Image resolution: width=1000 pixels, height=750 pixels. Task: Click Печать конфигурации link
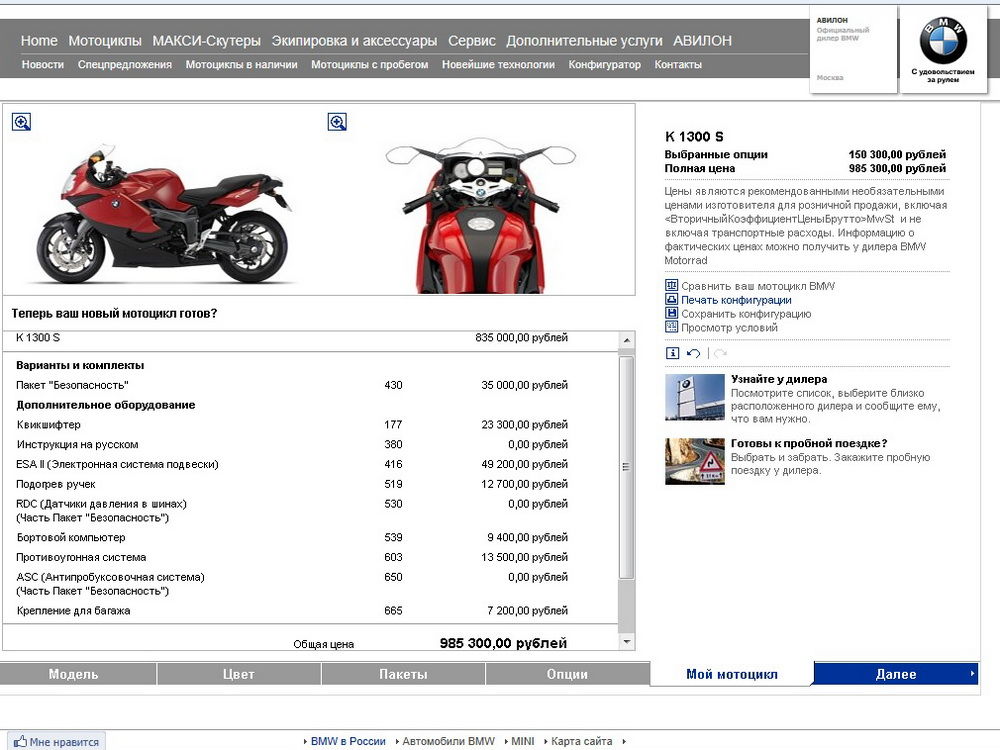pos(736,300)
